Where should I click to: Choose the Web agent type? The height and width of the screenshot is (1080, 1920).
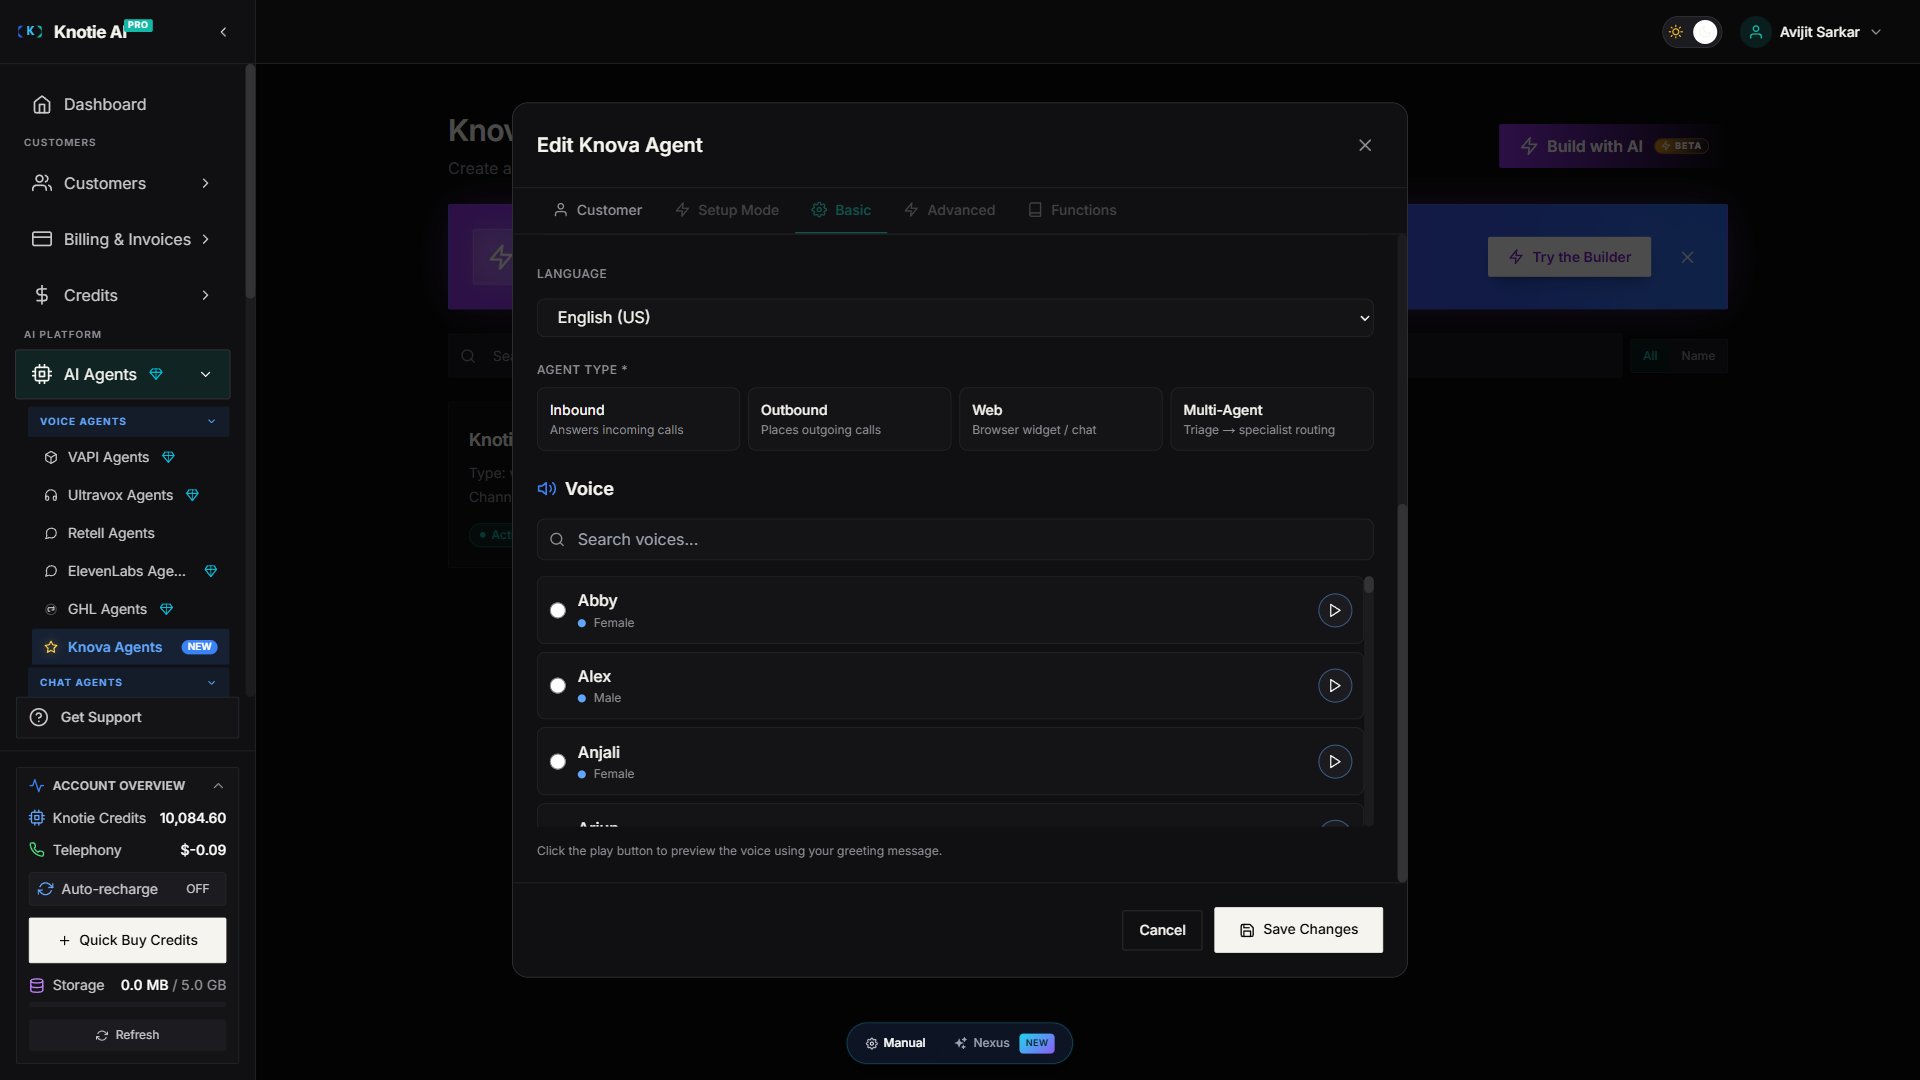pyautogui.click(x=1061, y=419)
